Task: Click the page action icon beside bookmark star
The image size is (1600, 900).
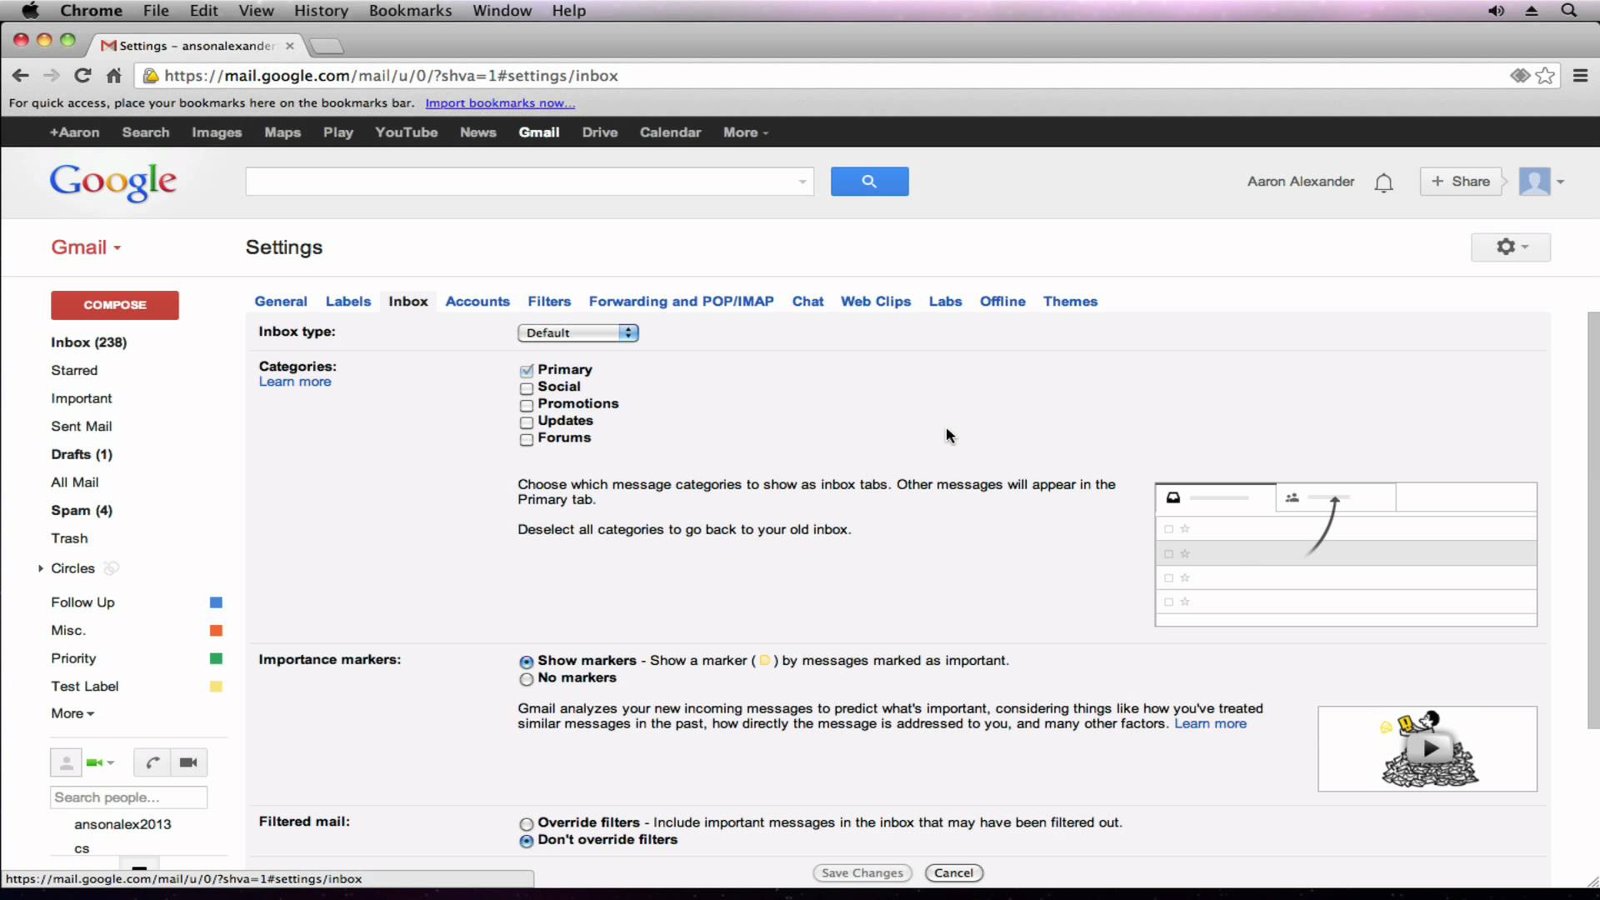Action: 1520,75
